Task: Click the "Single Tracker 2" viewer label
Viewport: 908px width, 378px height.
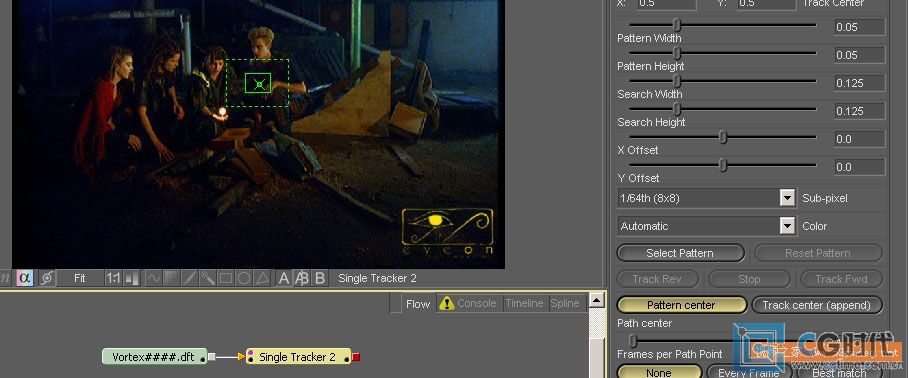Action: [377, 278]
